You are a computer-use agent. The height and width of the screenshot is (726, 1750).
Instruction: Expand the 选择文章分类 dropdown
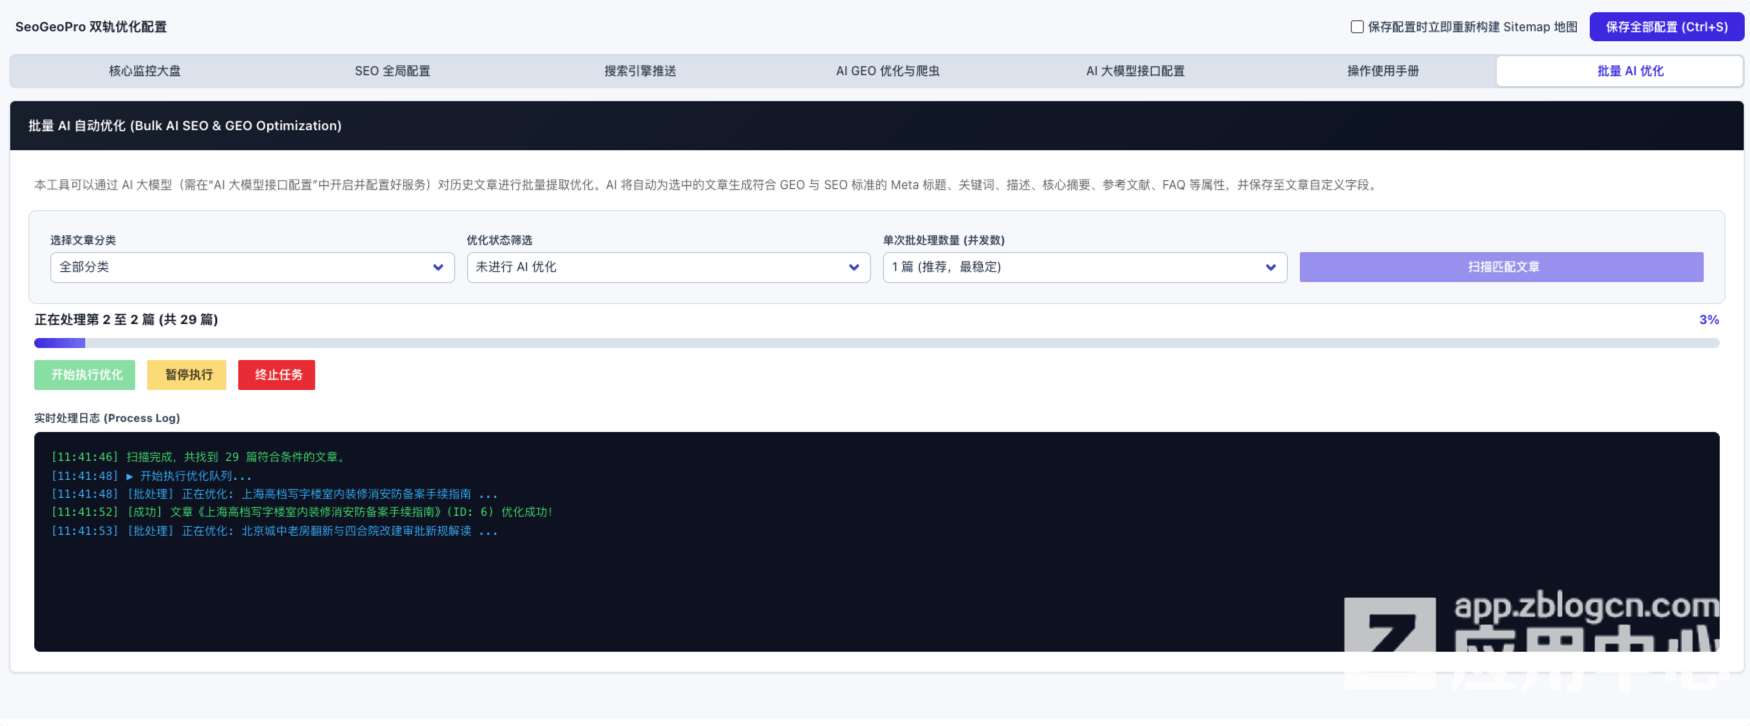(x=252, y=267)
